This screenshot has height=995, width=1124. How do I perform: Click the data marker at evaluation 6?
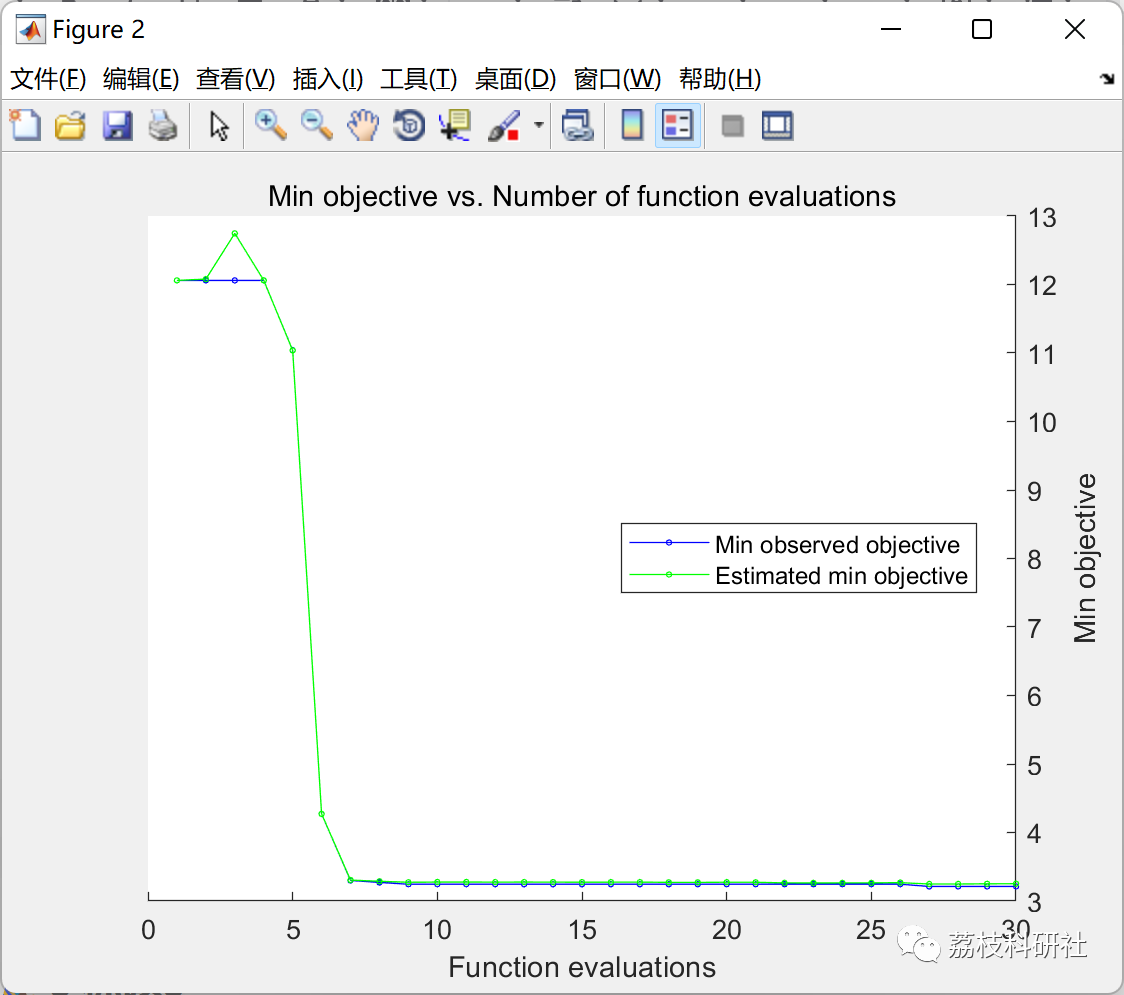pos(321,814)
